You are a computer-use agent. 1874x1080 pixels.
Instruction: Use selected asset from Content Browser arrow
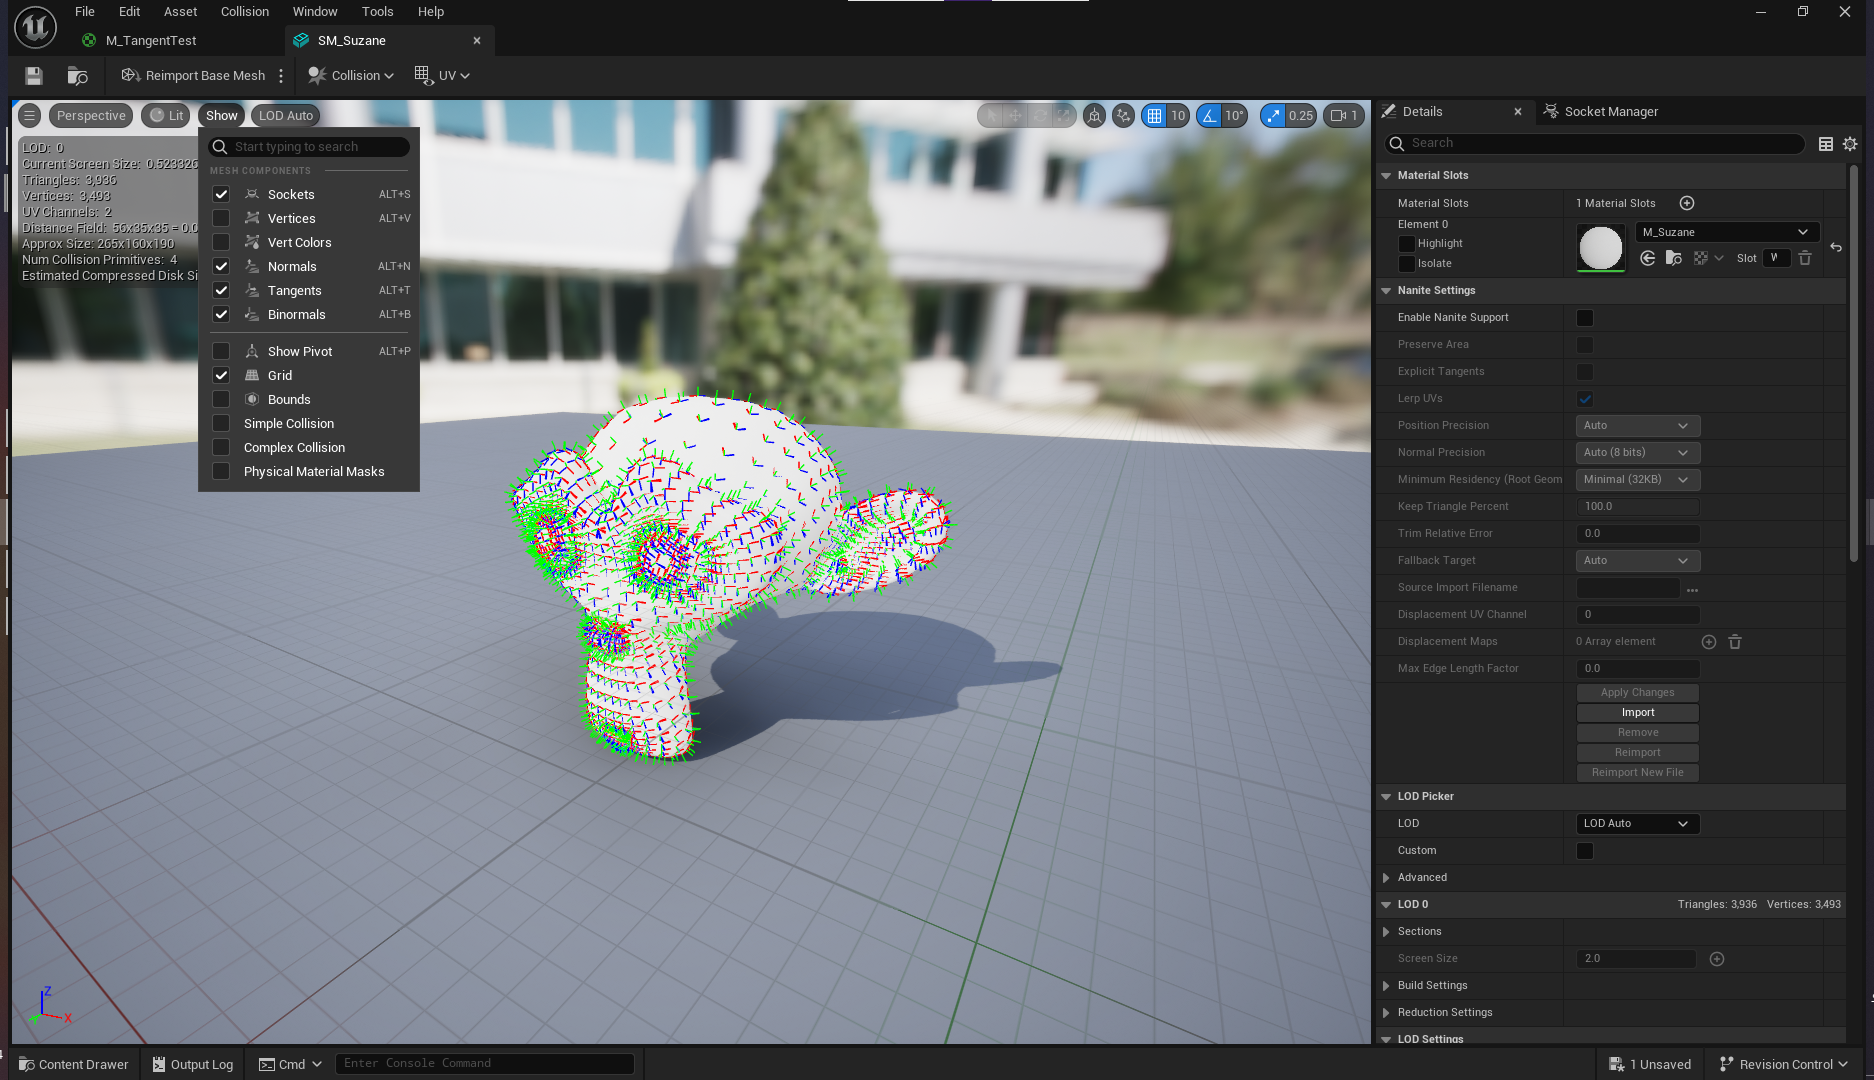click(1648, 258)
